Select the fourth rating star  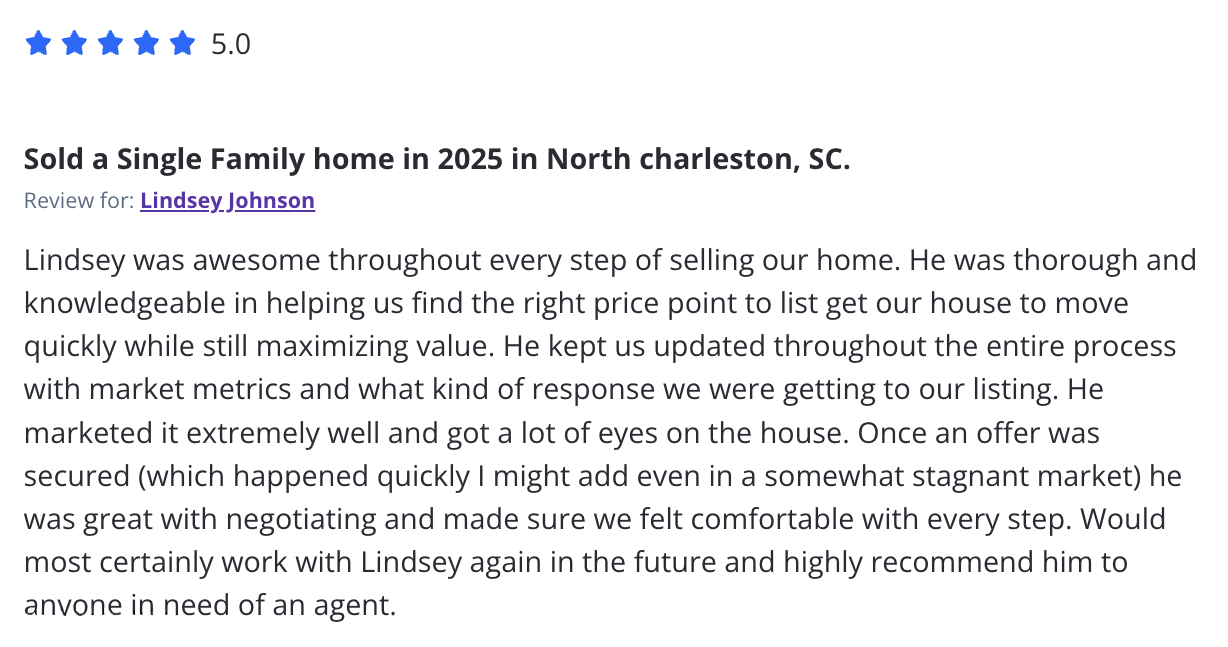[x=145, y=44]
